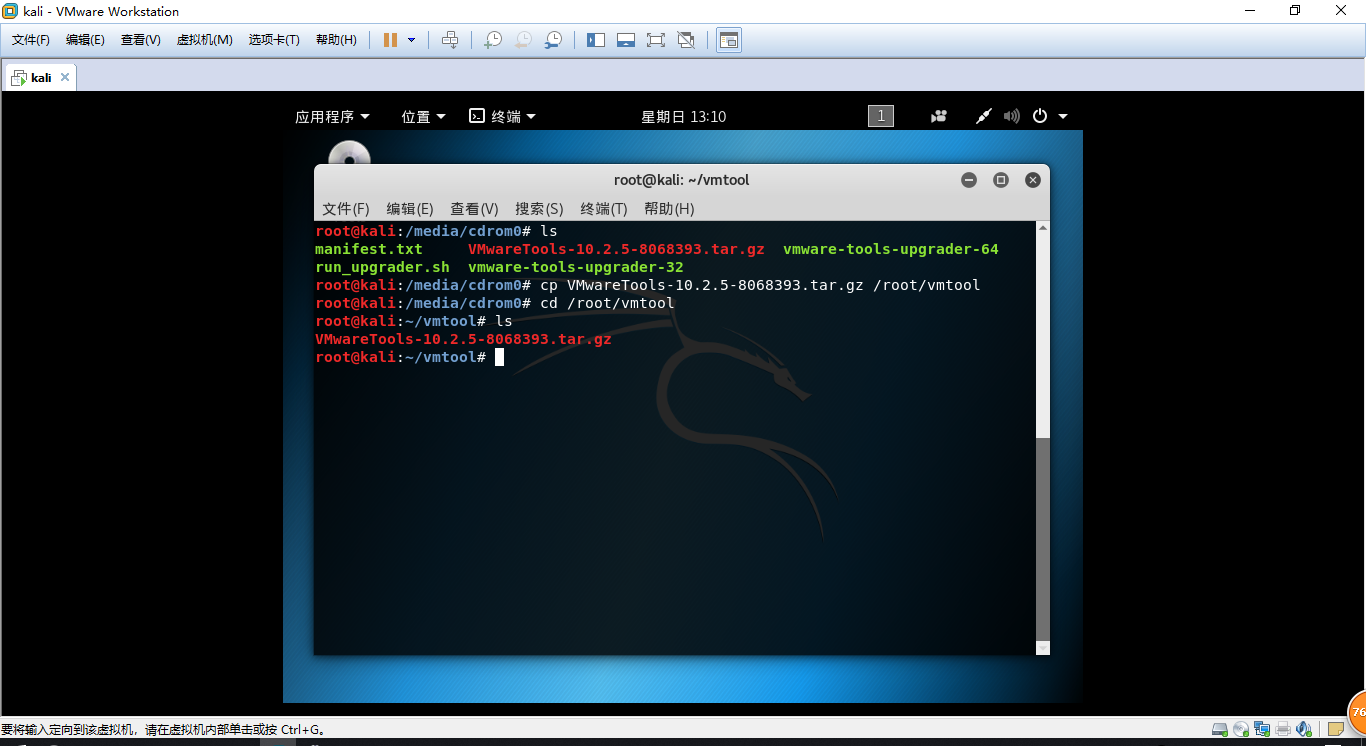This screenshot has height=746, width=1366.
Task: Open terminal 查看(V) menu
Action: pos(474,208)
